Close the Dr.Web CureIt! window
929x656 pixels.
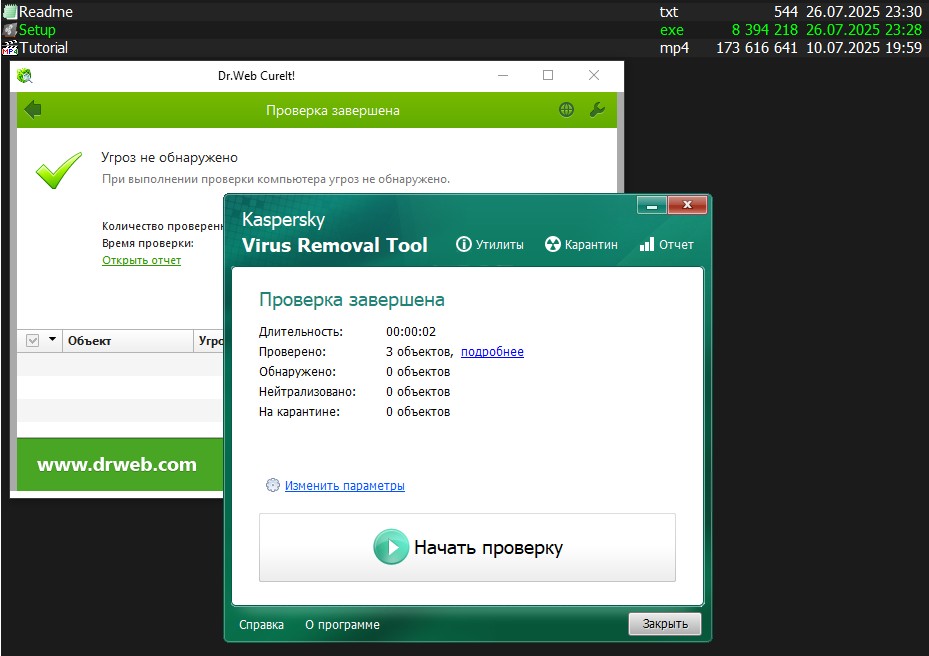click(x=594, y=75)
